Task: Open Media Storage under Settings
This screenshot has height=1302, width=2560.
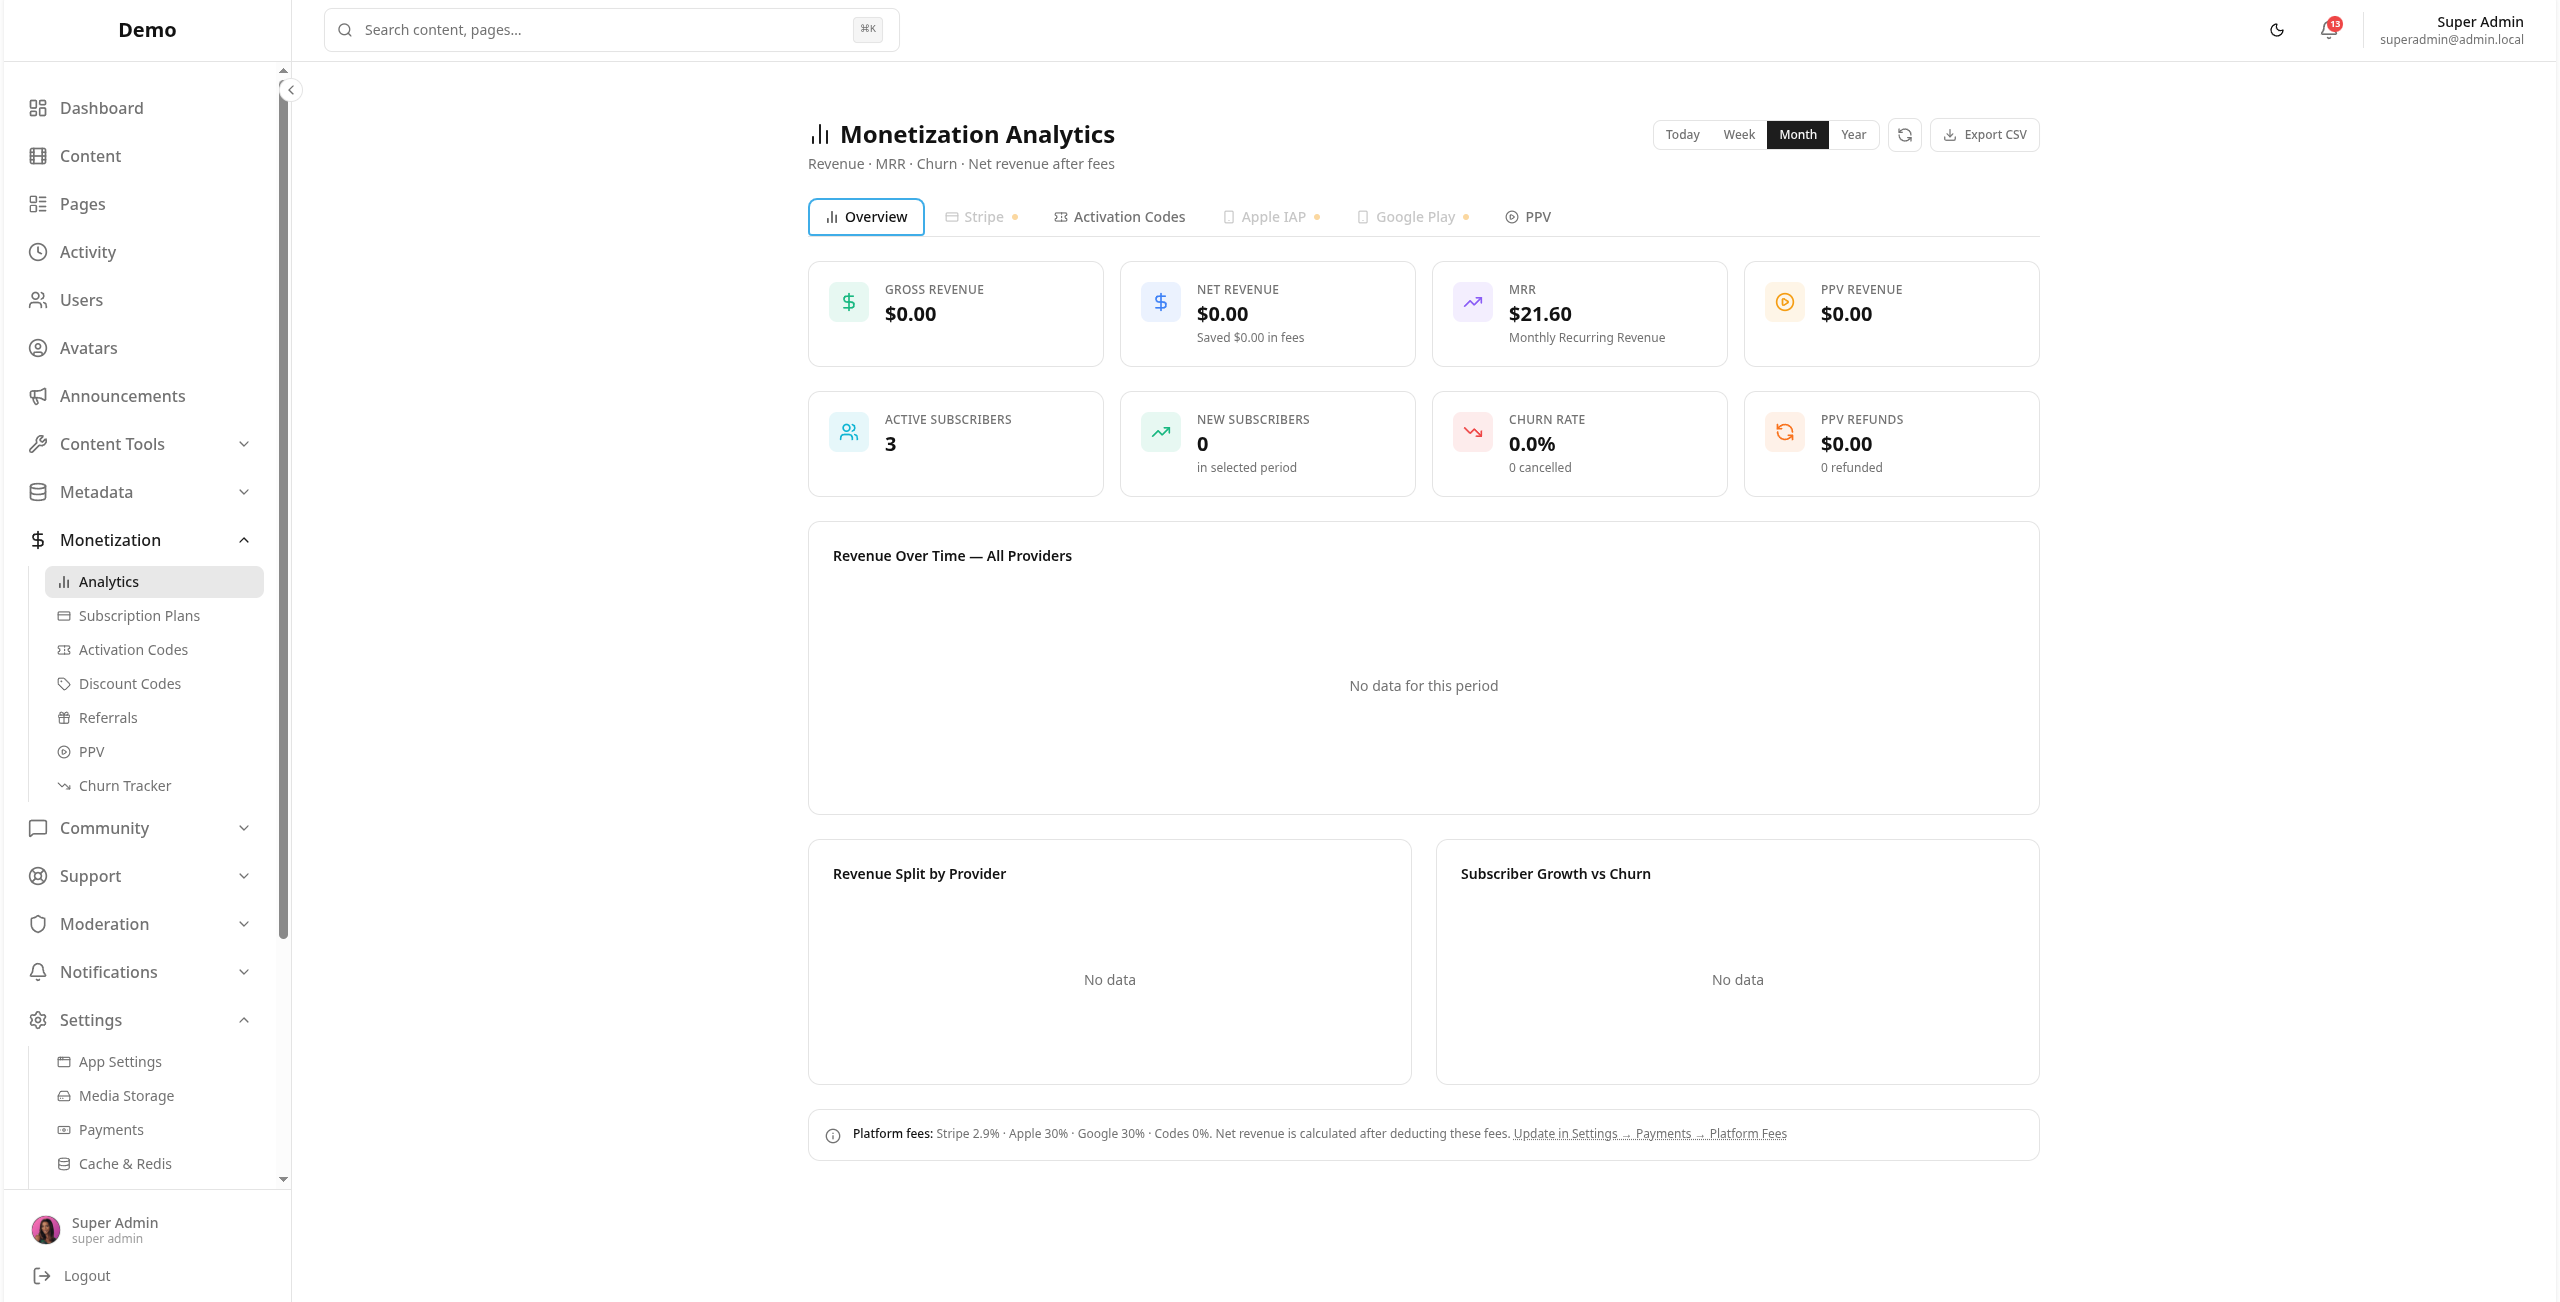Action: pos(126,1095)
